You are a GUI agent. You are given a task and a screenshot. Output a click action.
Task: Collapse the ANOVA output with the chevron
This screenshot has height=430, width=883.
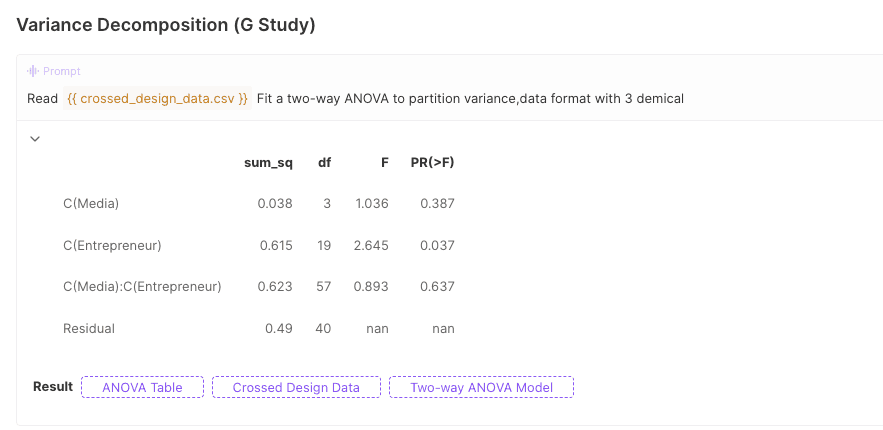coord(35,138)
